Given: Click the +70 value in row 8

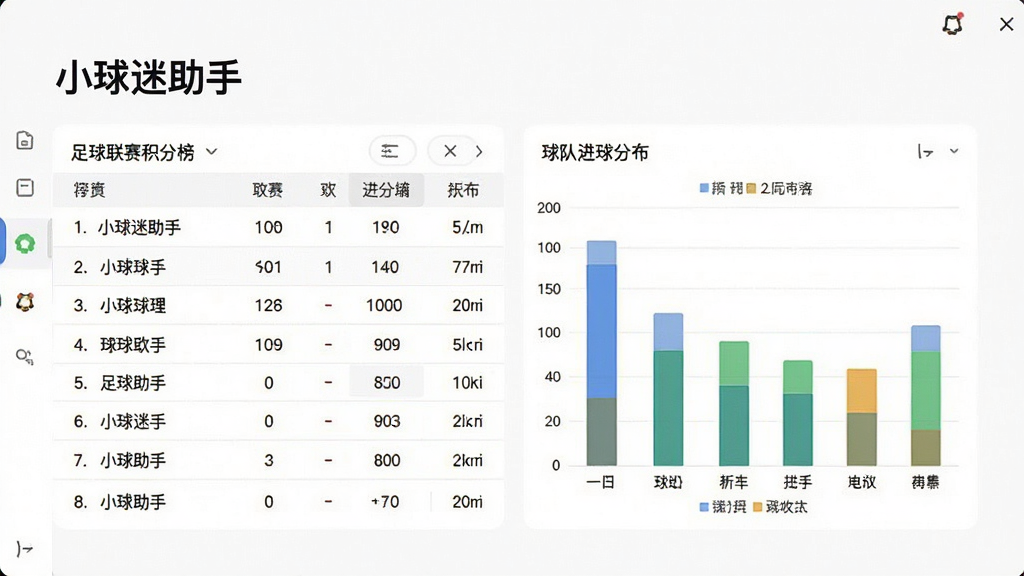Looking at the screenshot, I should [385, 502].
